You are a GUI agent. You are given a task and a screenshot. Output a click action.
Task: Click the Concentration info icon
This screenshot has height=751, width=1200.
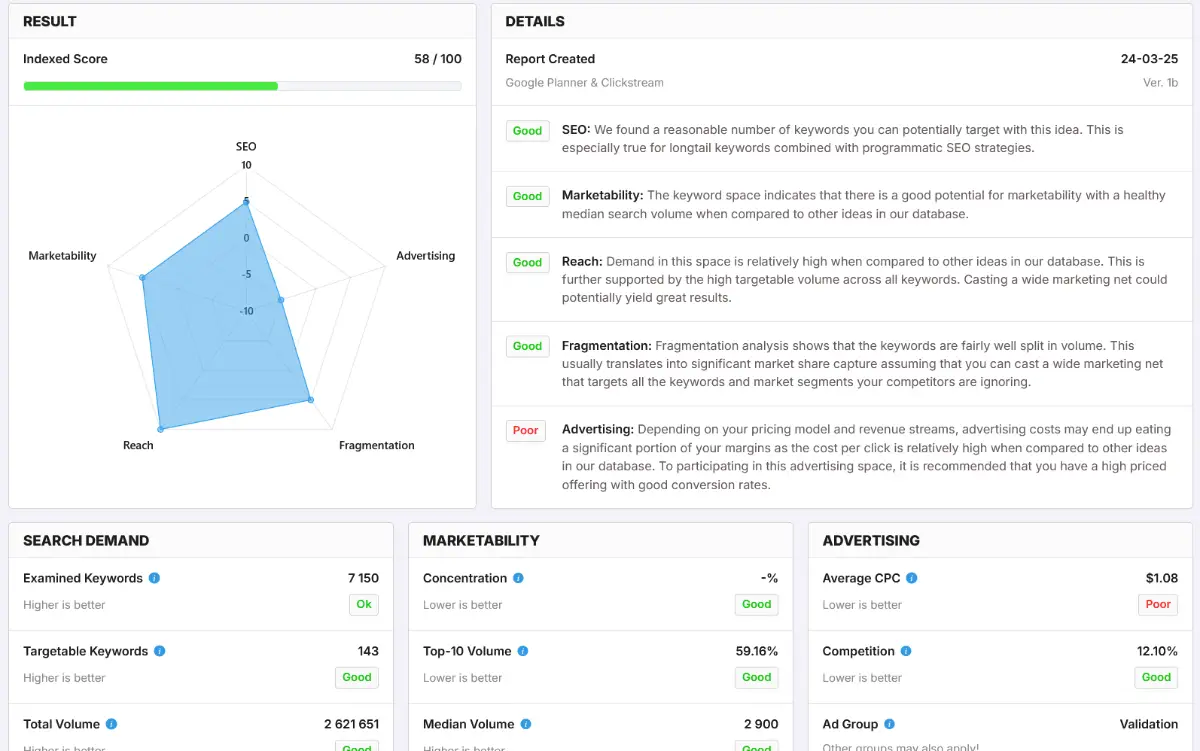[x=518, y=578]
